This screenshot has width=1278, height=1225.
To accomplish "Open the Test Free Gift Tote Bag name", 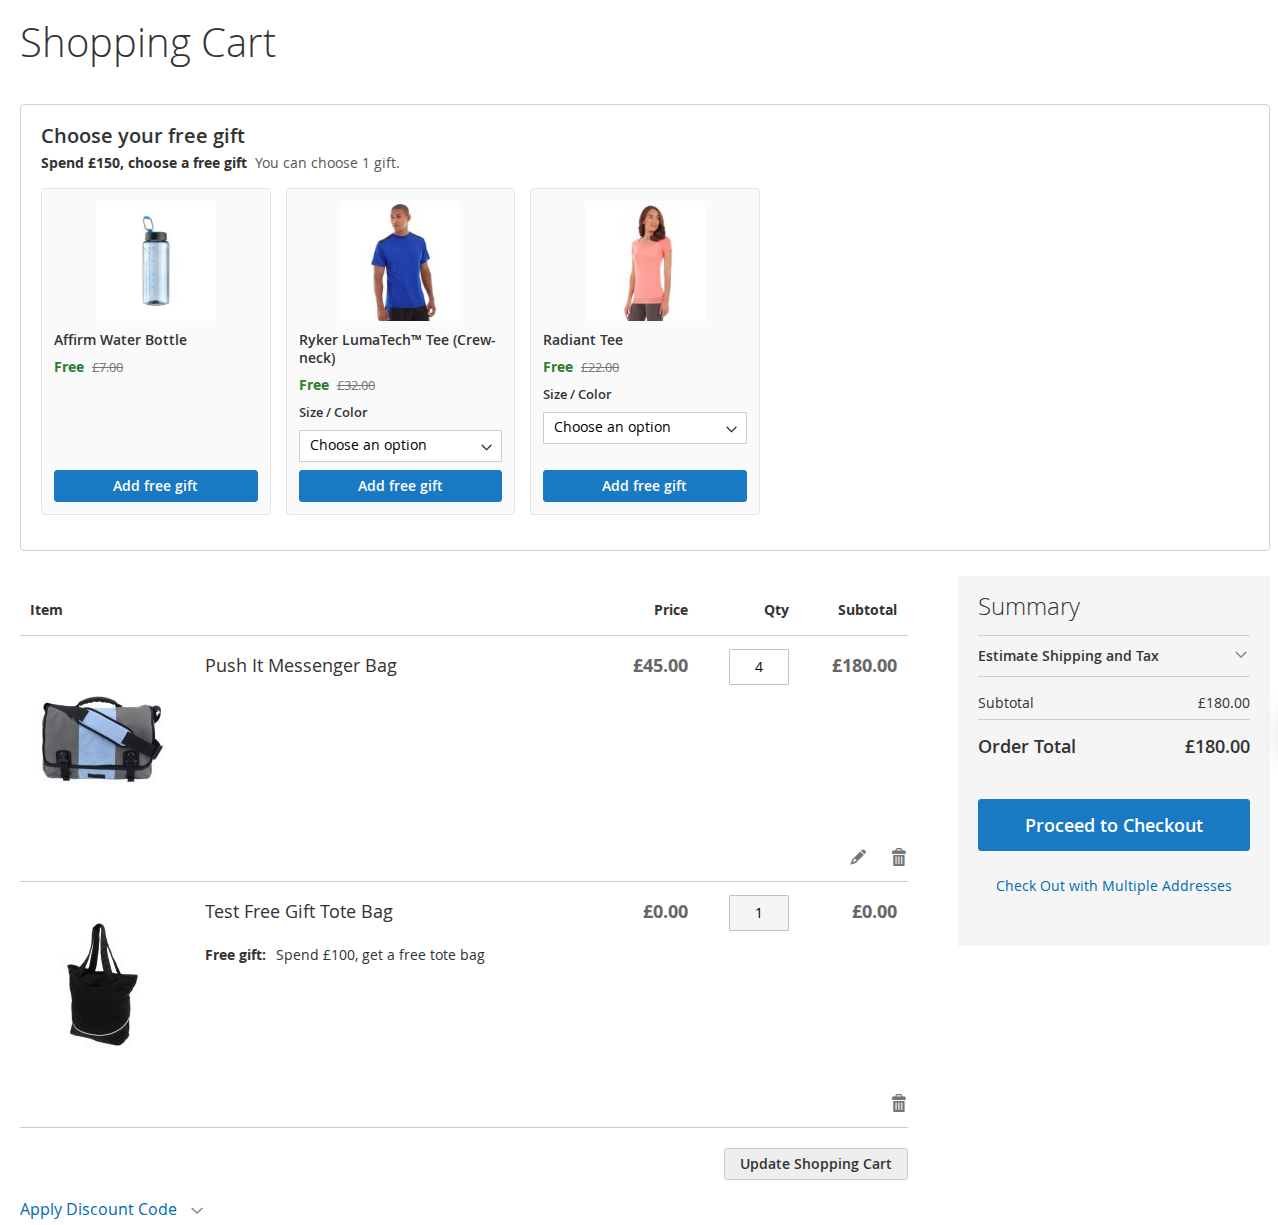I will tap(299, 912).
